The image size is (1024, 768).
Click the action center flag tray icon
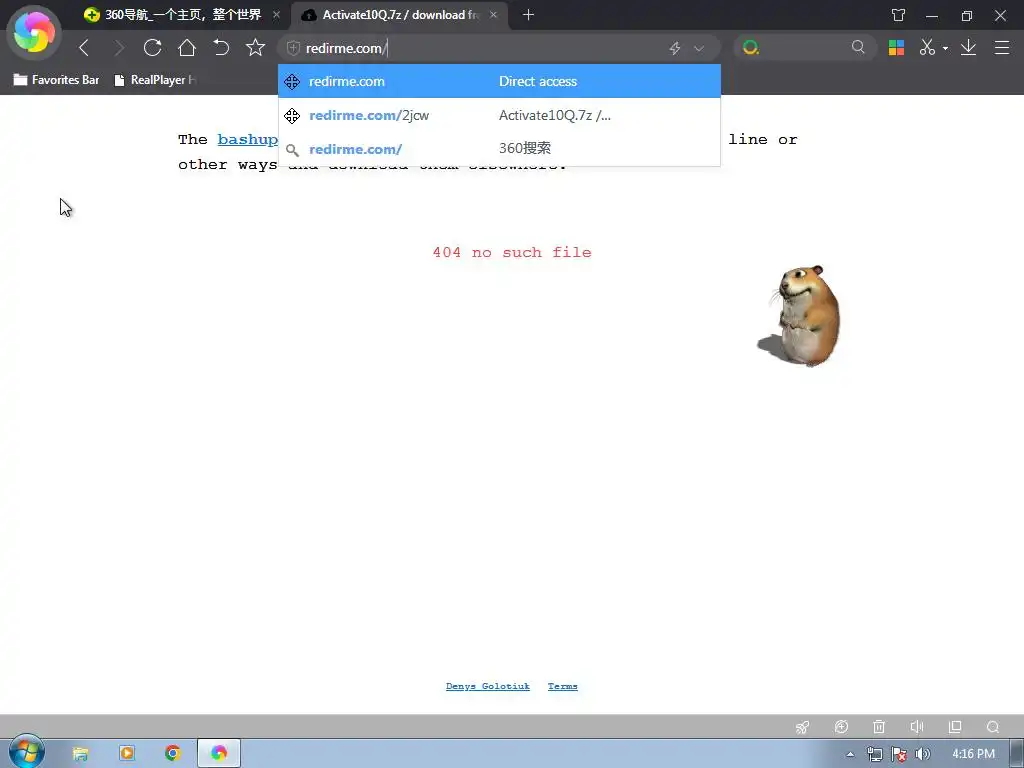[x=899, y=754]
